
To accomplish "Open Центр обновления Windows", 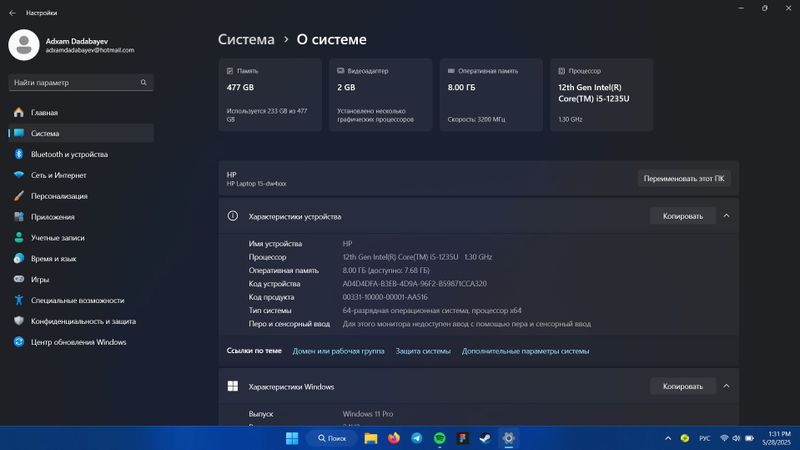I will click(81, 342).
